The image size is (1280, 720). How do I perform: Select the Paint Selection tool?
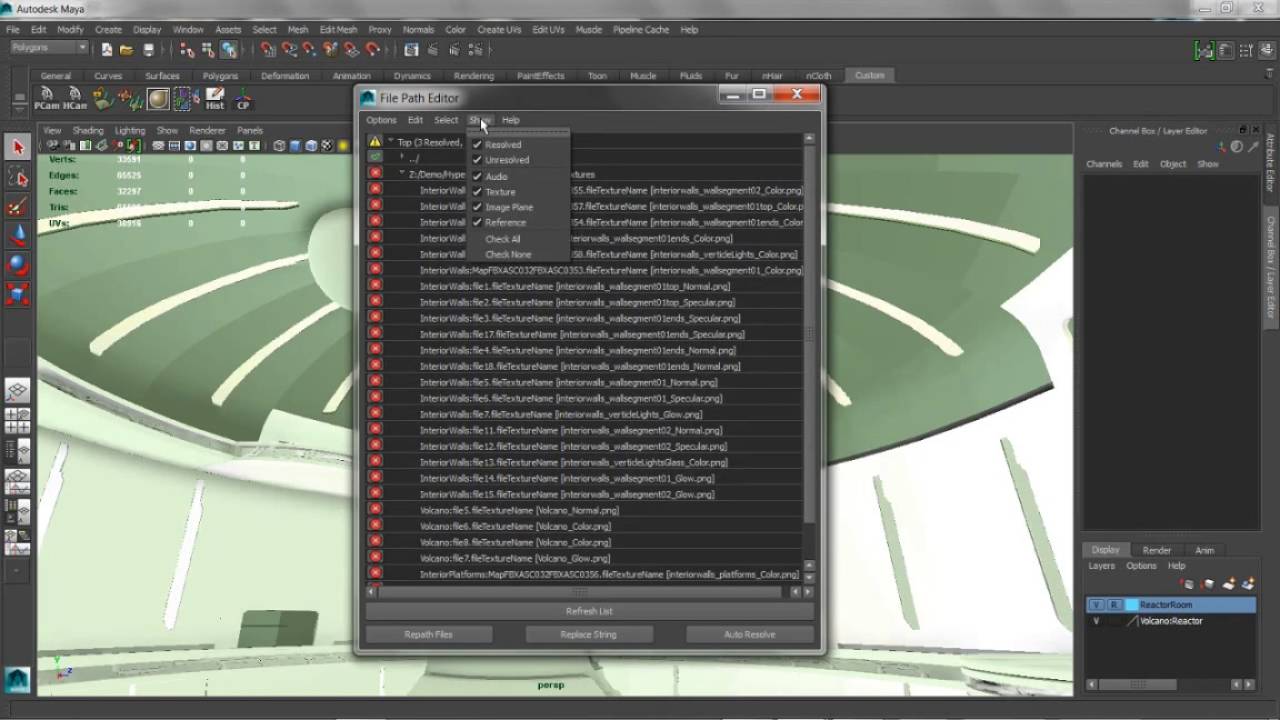pos(17,206)
